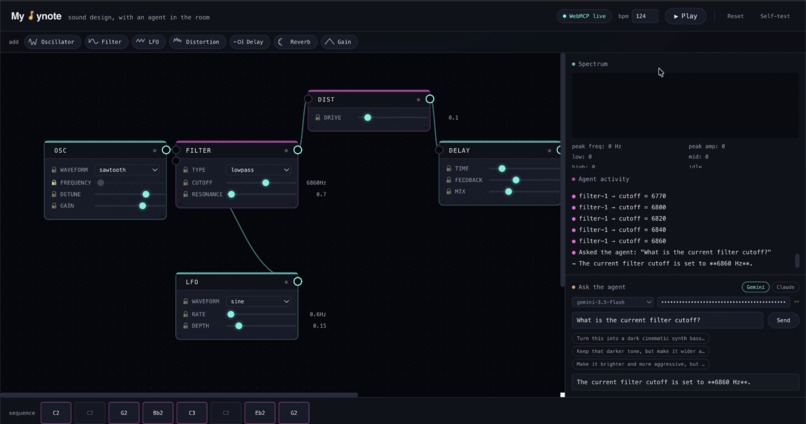Click the agent prompt text field

[668, 320]
